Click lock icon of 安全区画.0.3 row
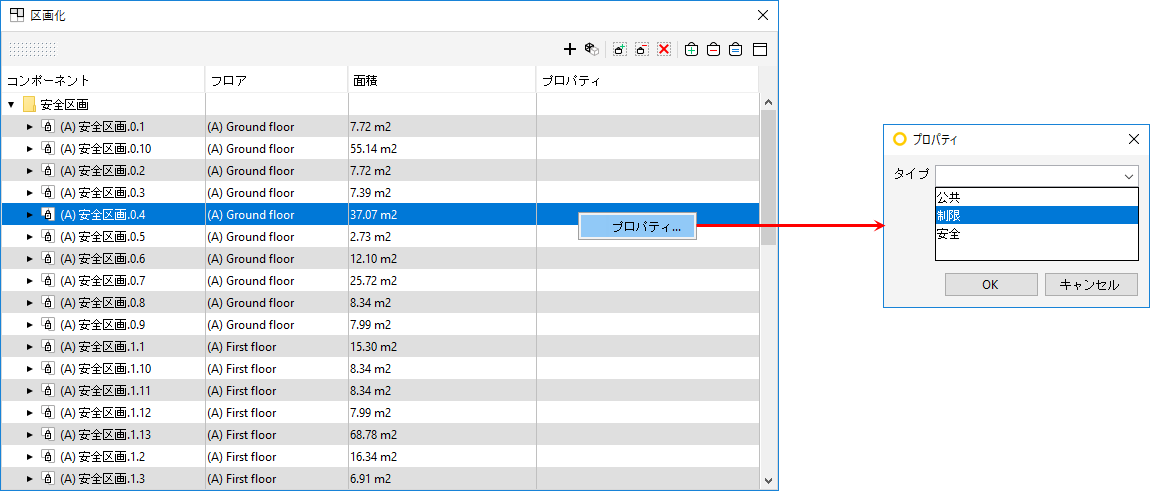 48,193
